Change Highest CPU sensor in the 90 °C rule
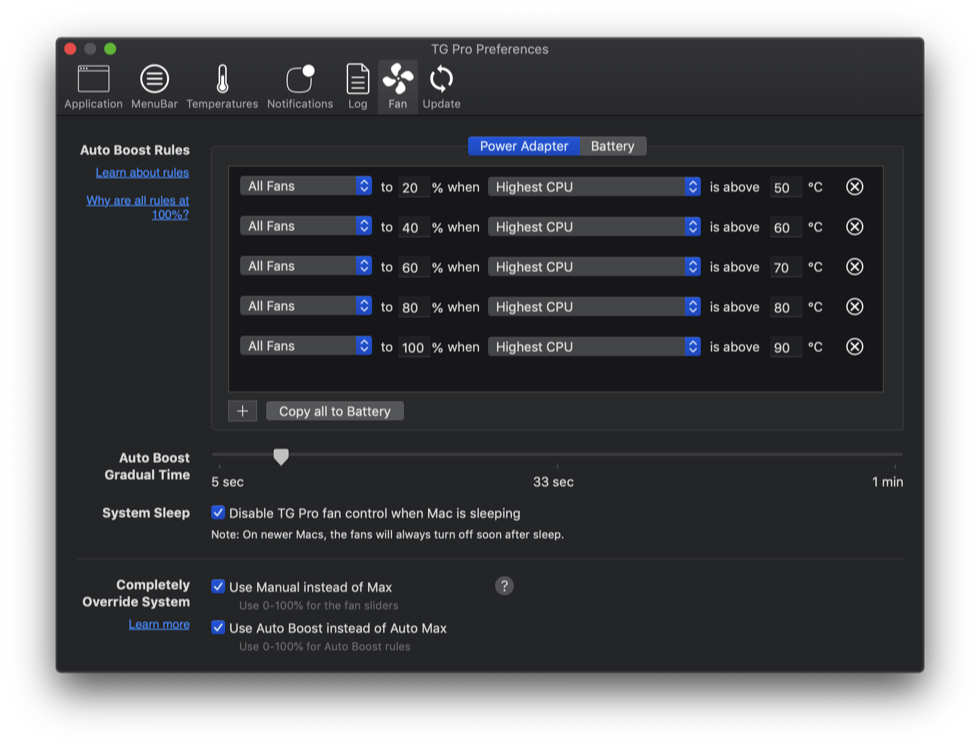This screenshot has width=980, height=746. 594,347
